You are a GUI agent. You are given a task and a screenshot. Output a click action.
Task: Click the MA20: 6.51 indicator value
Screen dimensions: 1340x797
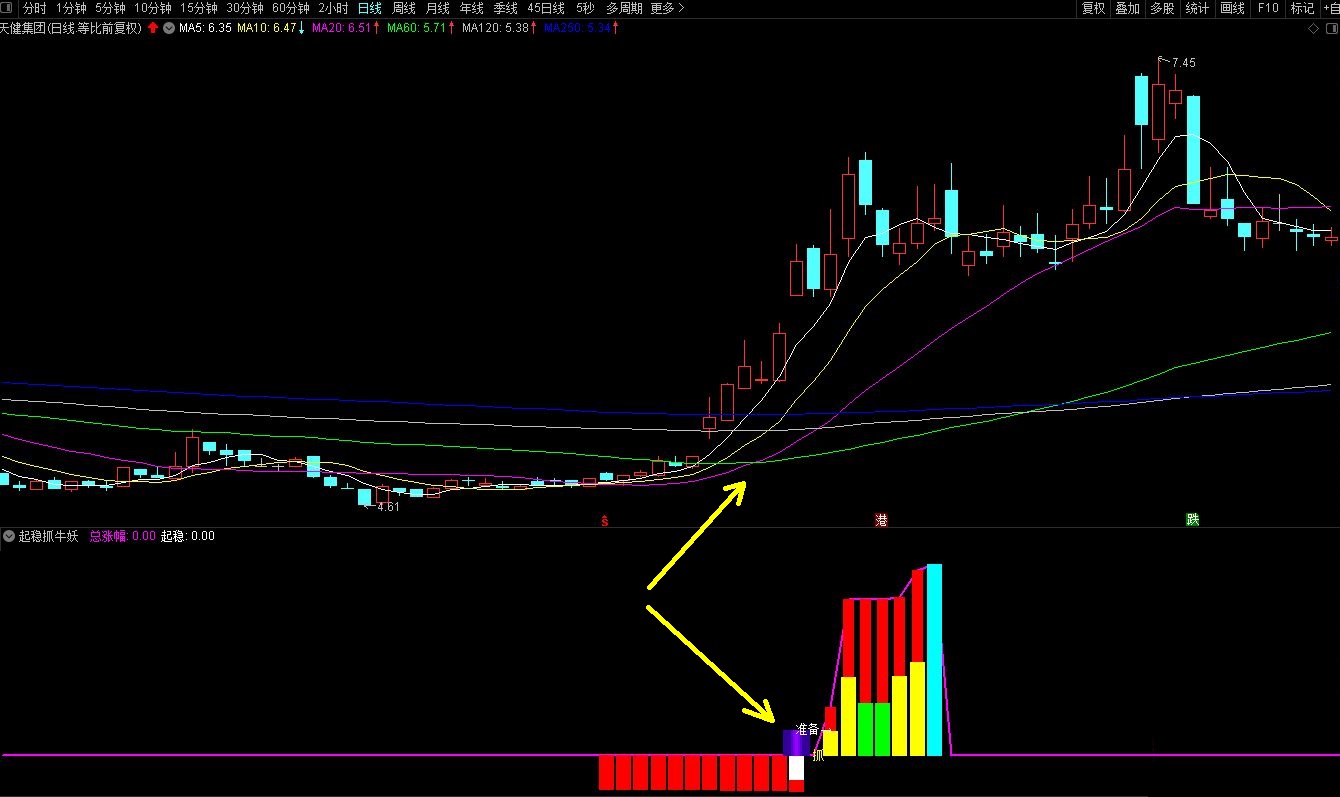click(x=342, y=28)
